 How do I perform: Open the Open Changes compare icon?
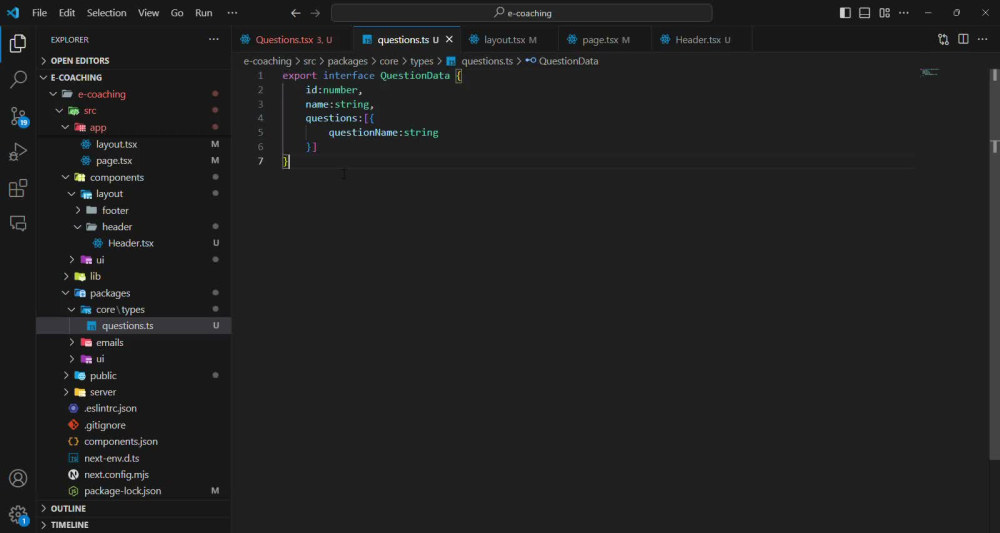pos(943,40)
